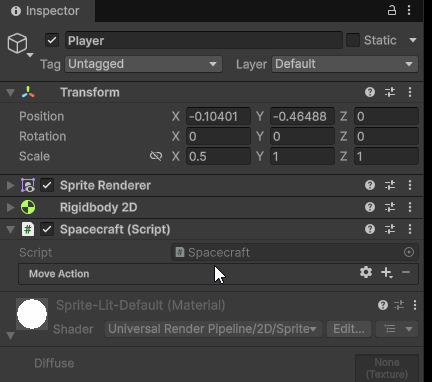Click the Player name field
The height and width of the screenshot is (382, 432).
pyautogui.click(x=204, y=40)
